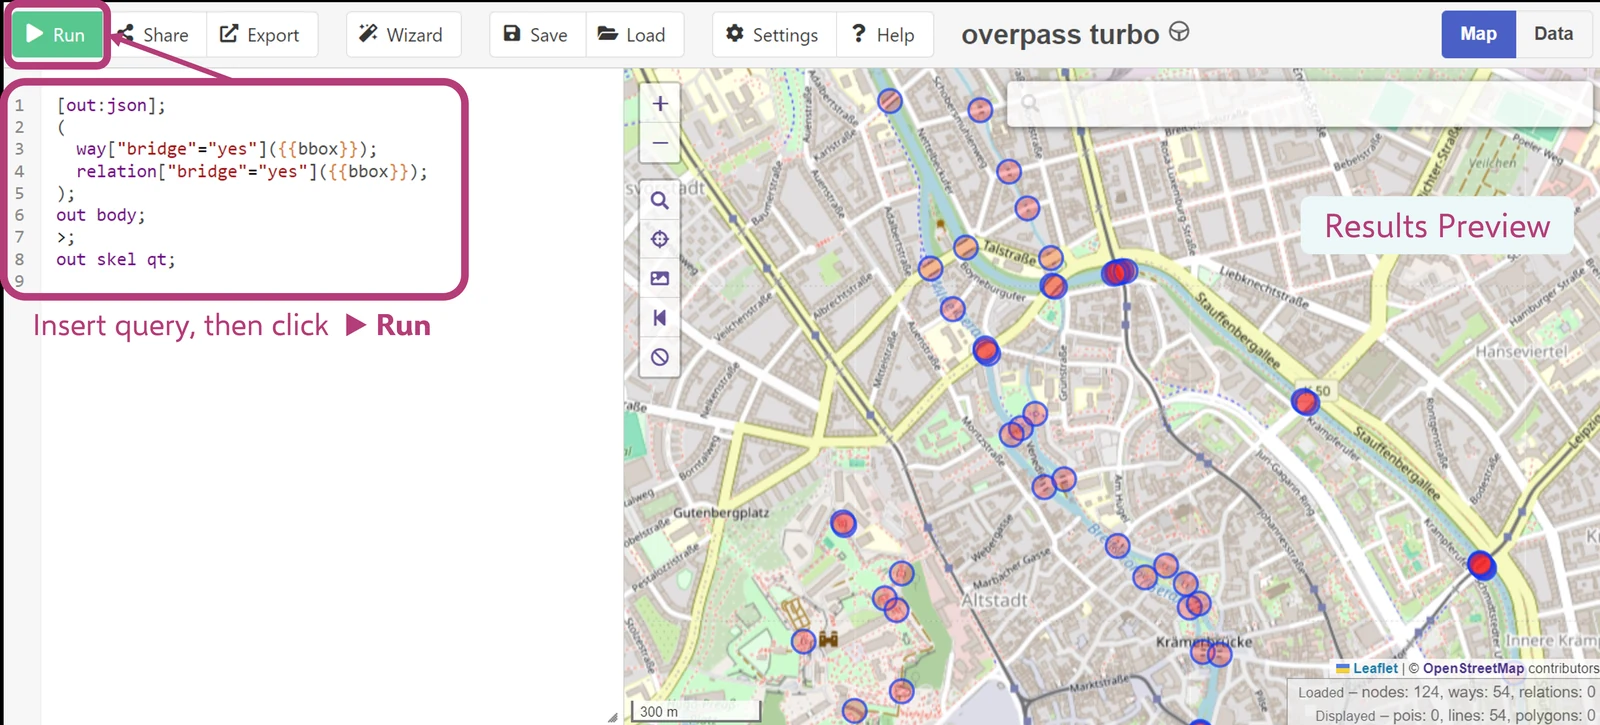
Task: Click the 'Altstadt' map label
Action: 994,600
